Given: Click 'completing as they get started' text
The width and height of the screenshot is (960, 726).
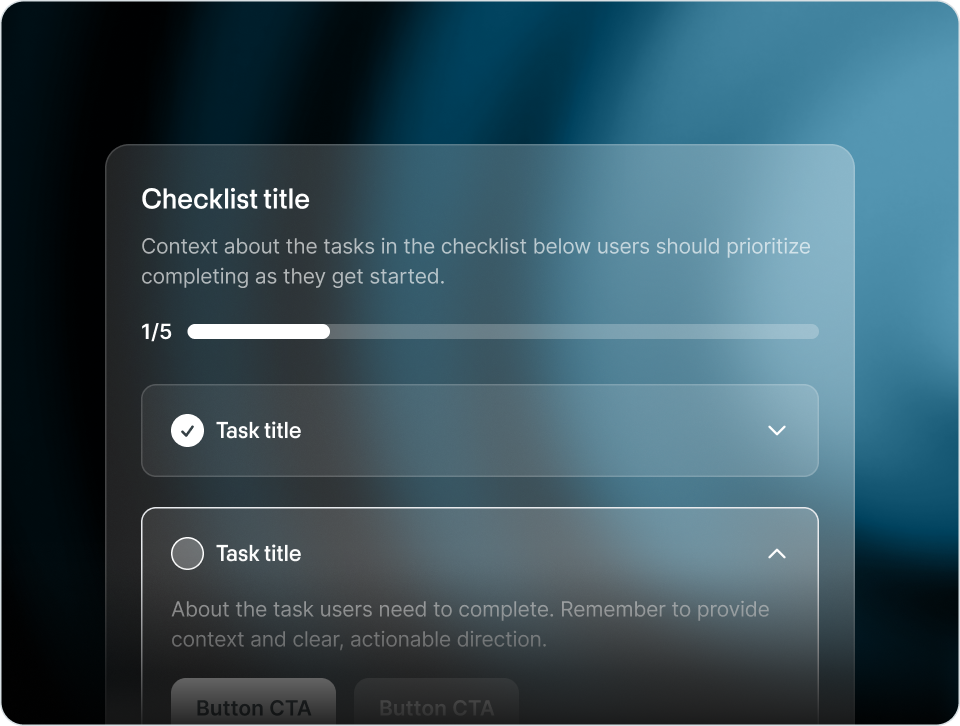Looking at the screenshot, I should click(x=292, y=277).
